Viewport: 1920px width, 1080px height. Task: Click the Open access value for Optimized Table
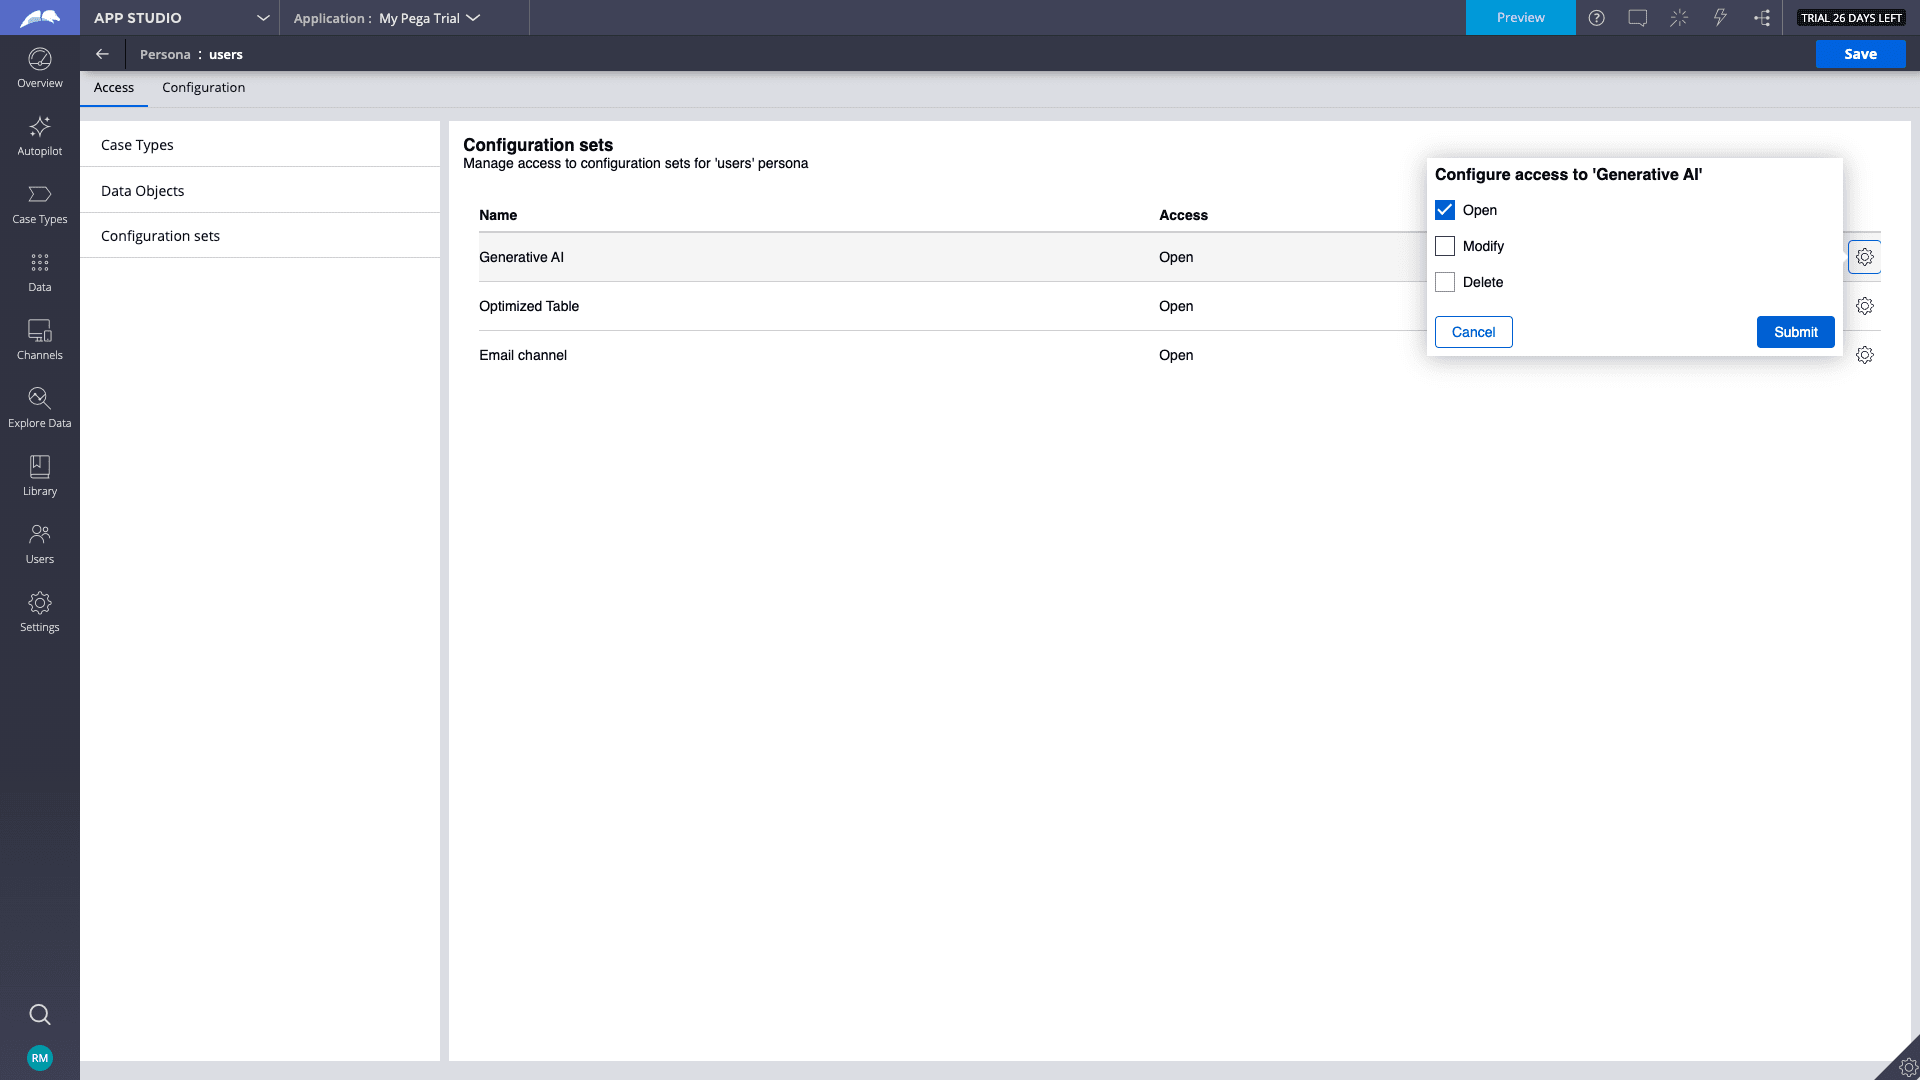point(1176,306)
